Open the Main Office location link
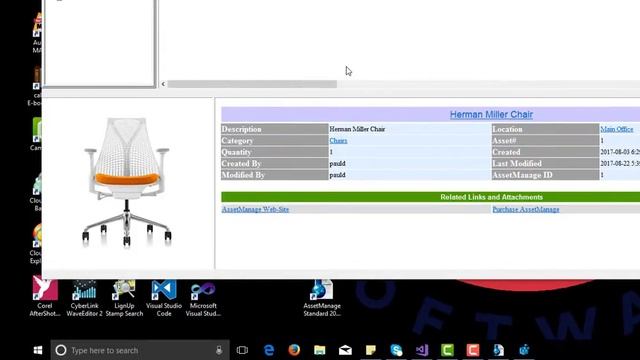 [x=617, y=129]
